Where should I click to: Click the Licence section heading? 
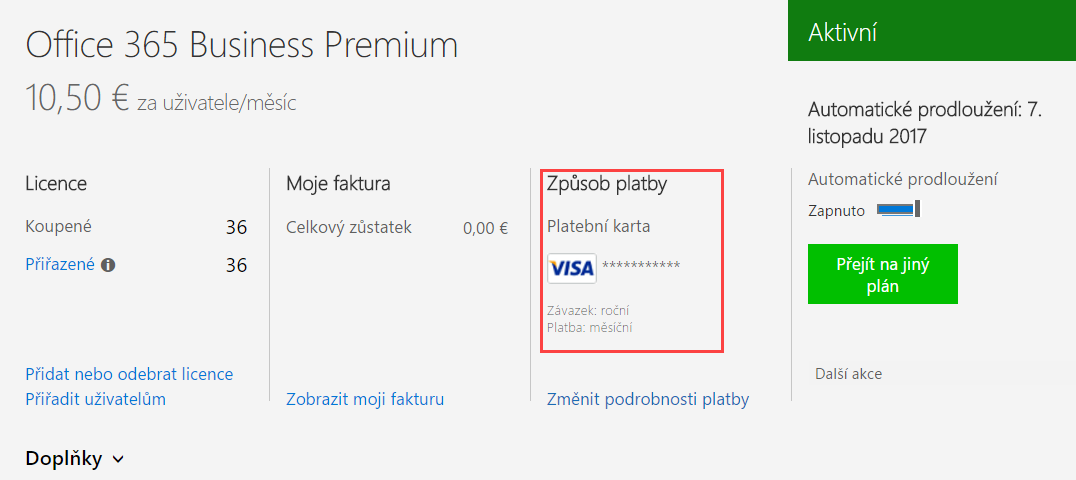pos(56,183)
